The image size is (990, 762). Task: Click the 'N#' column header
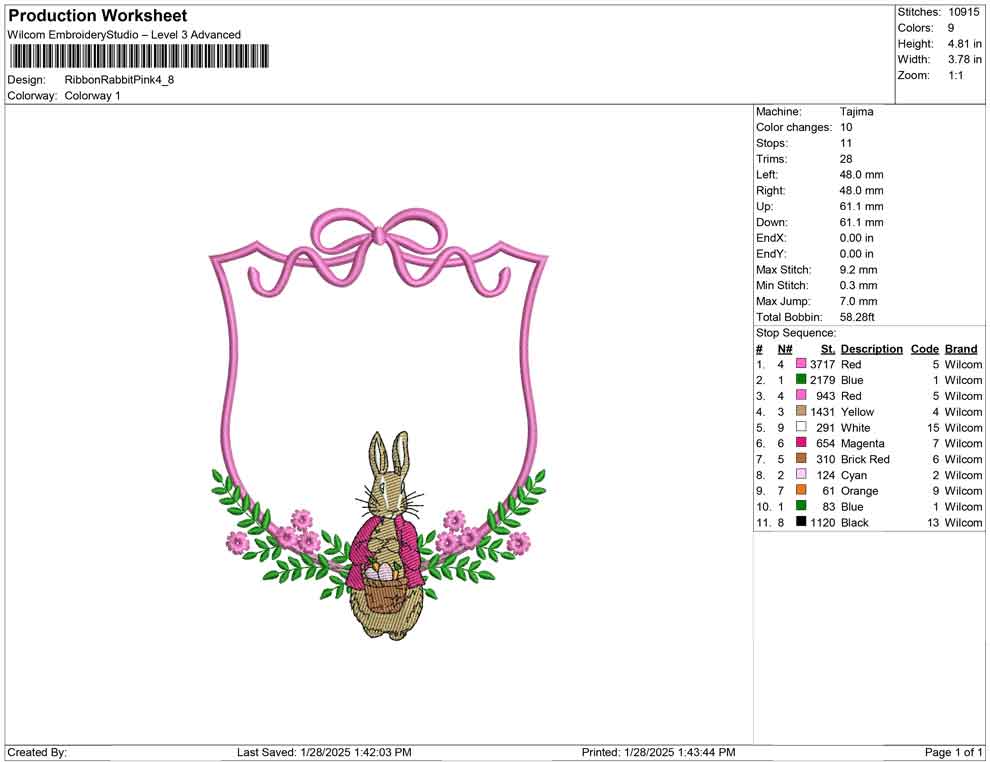(x=785, y=349)
